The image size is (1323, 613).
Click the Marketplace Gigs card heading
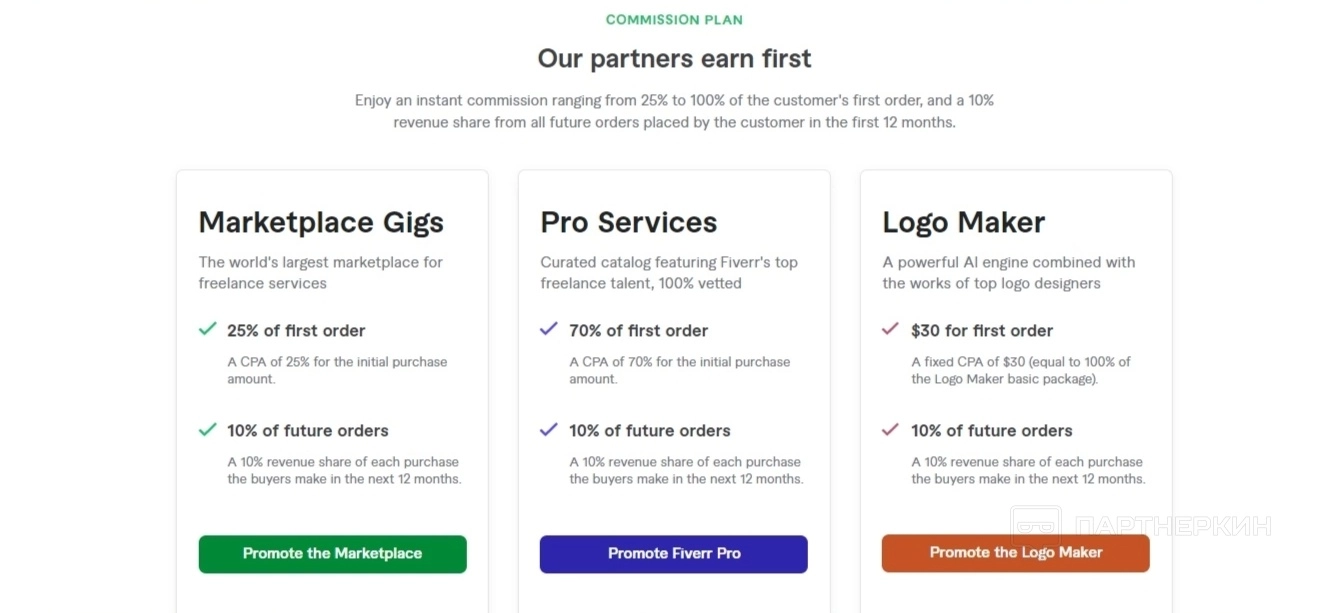(x=321, y=222)
